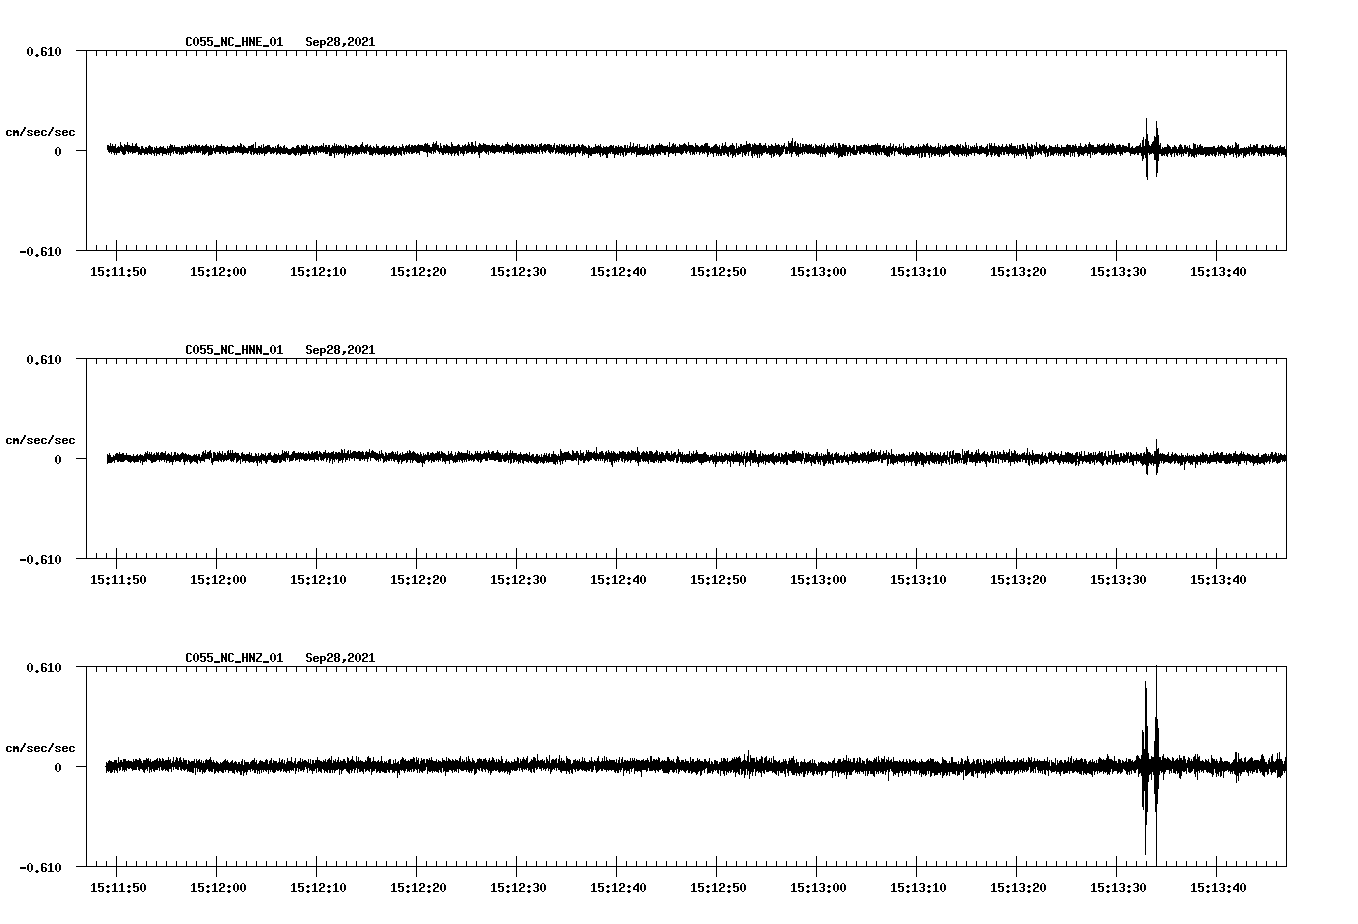Click the C055_NC_HNZ_01 channel title
Image resolution: width=1358 pixels, height=924 pixels.
pos(234,658)
